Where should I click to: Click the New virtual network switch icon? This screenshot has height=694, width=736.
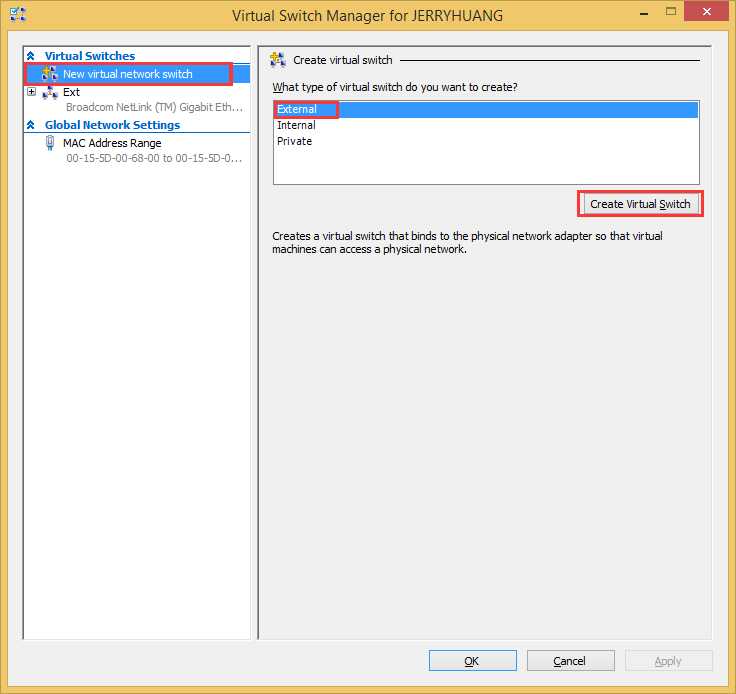tap(50, 74)
